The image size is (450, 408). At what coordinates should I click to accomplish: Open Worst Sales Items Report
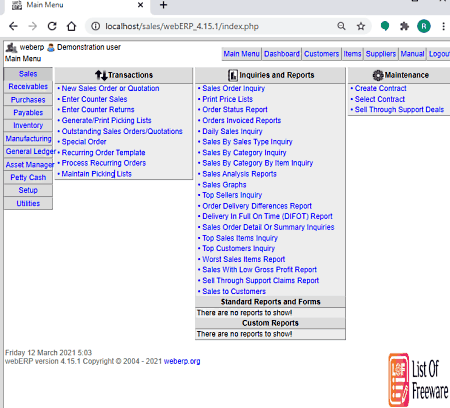[244, 259]
